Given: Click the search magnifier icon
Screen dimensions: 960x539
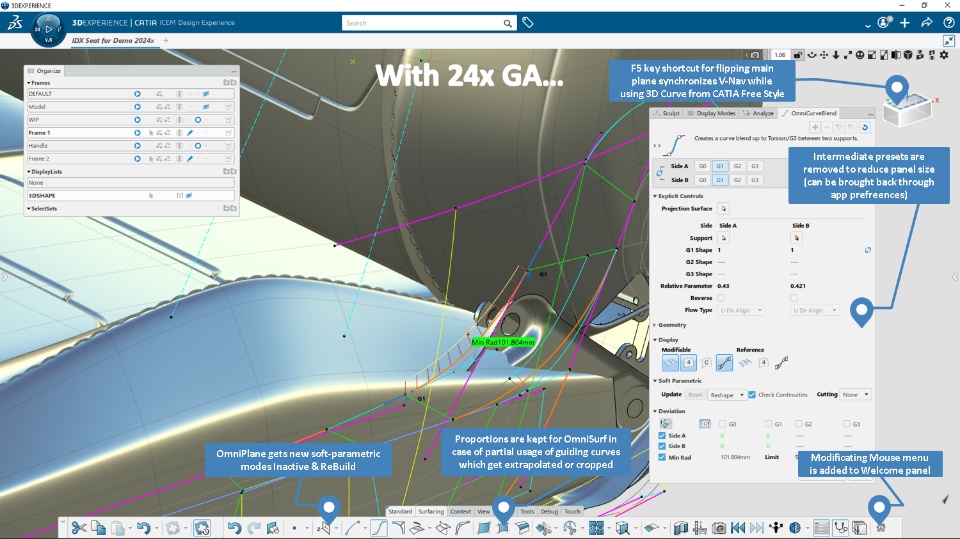Looking at the screenshot, I should [x=508, y=23].
